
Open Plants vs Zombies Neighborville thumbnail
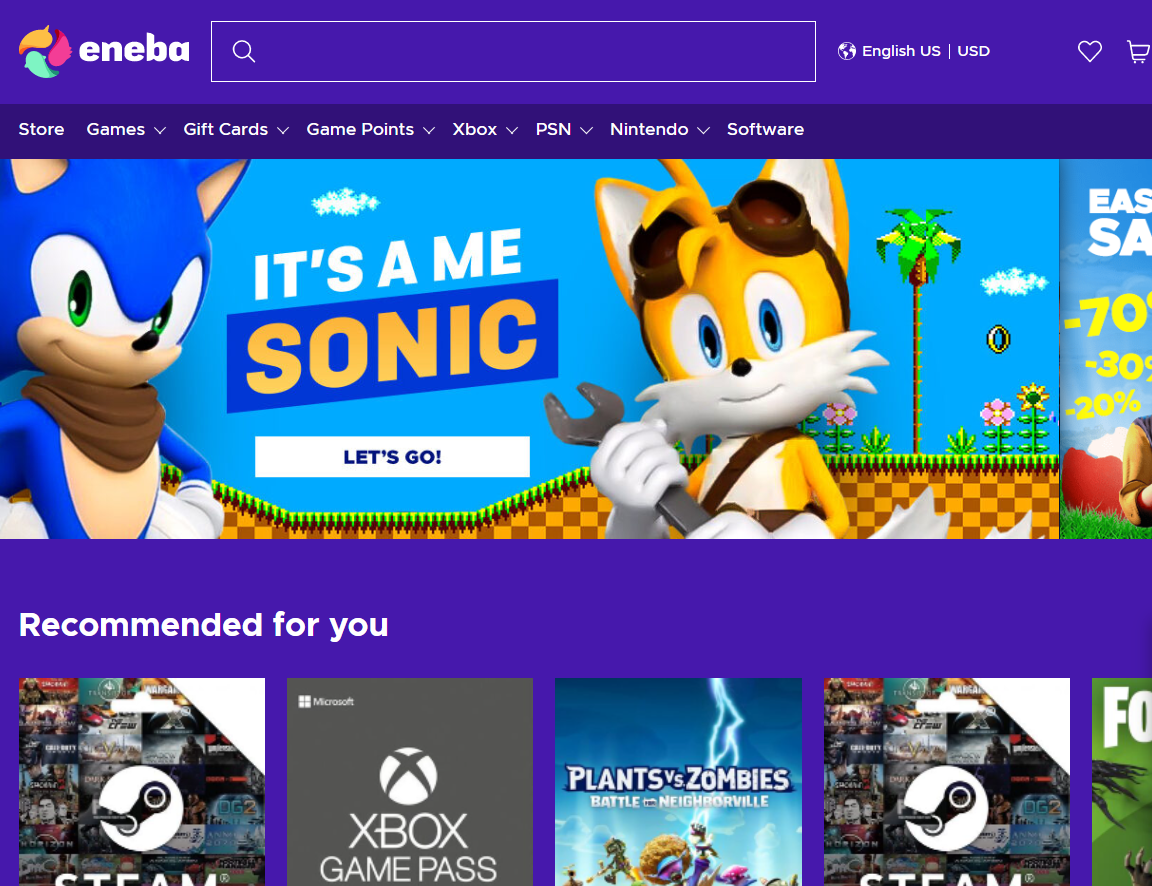[678, 782]
